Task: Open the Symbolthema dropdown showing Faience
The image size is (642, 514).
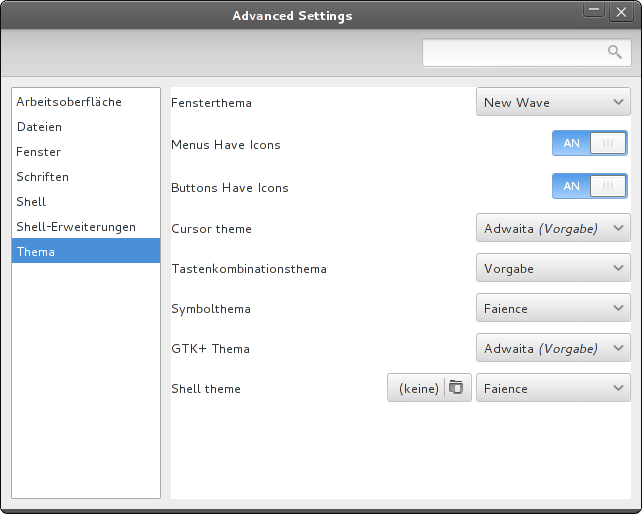Action: coord(553,308)
